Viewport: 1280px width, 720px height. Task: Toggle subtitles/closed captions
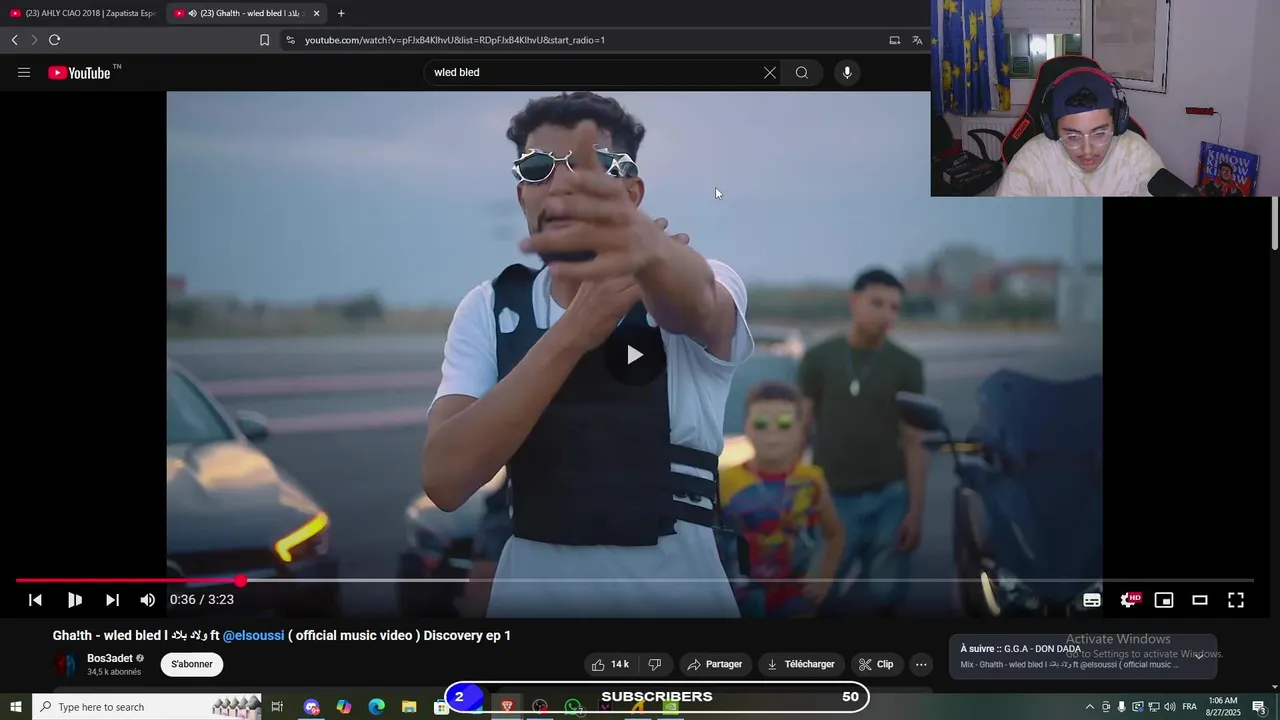point(1092,600)
